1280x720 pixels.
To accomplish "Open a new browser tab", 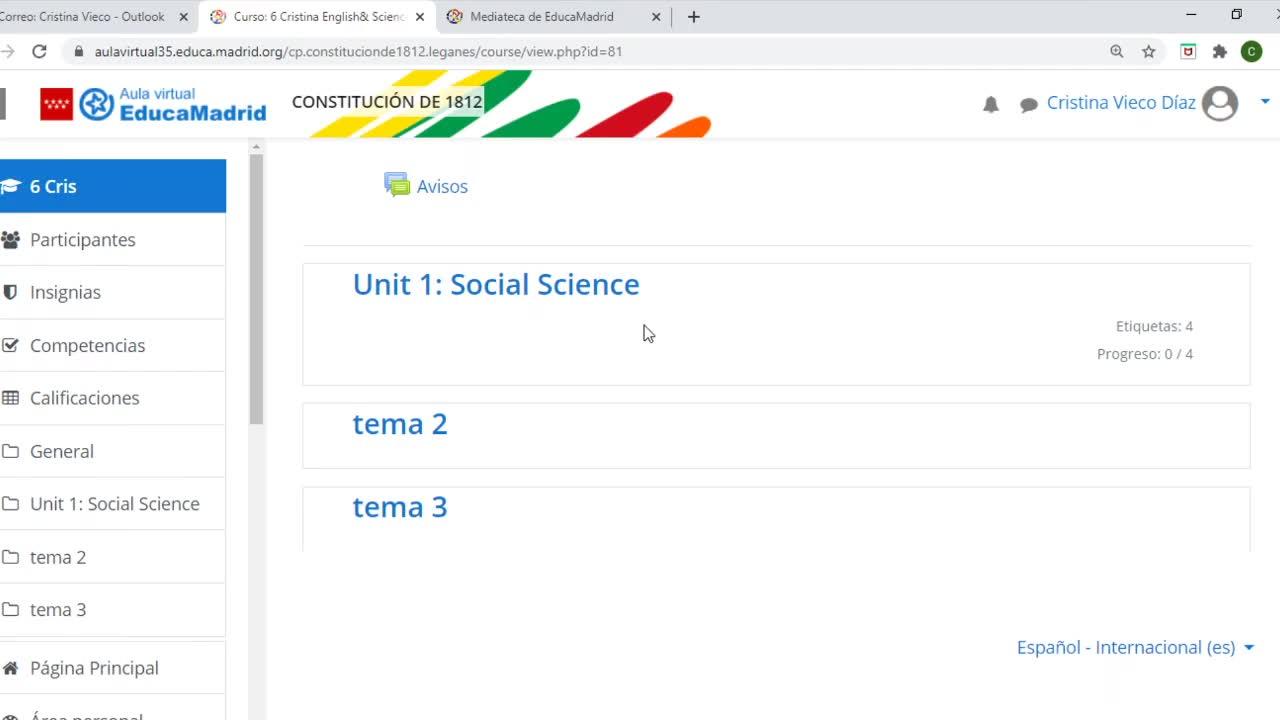I will pos(694,17).
